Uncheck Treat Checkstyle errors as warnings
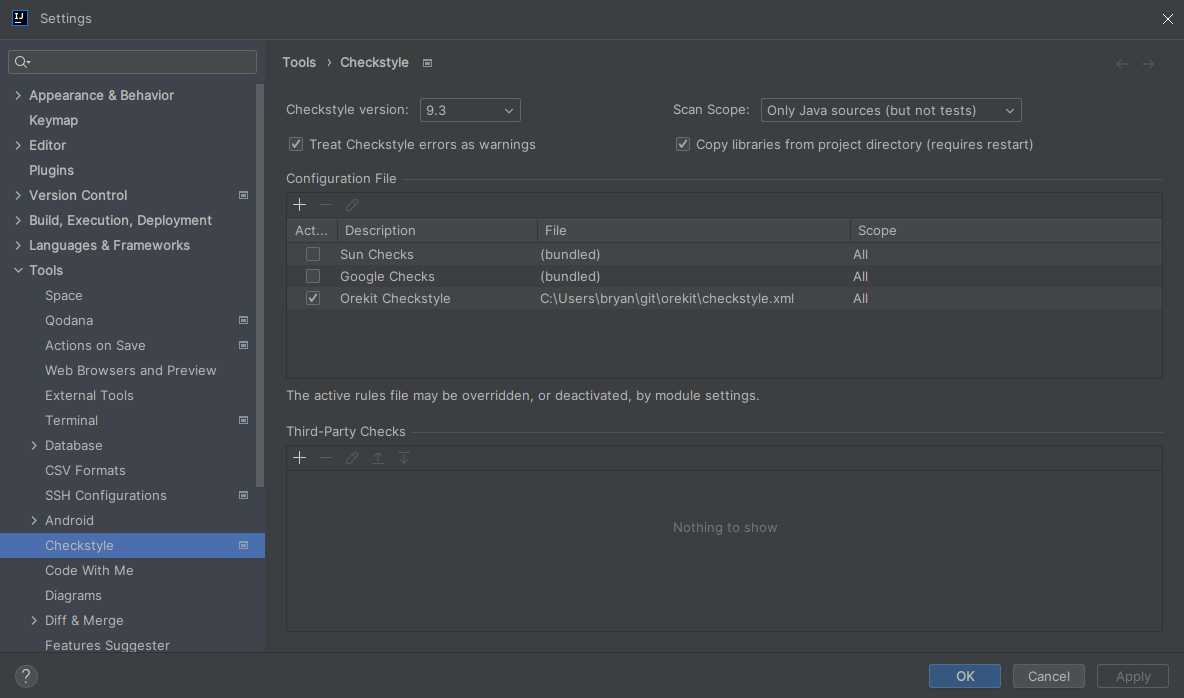 tap(296, 144)
